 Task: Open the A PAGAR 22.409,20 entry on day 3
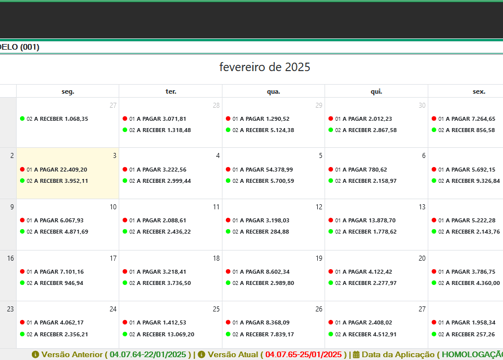(54, 169)
